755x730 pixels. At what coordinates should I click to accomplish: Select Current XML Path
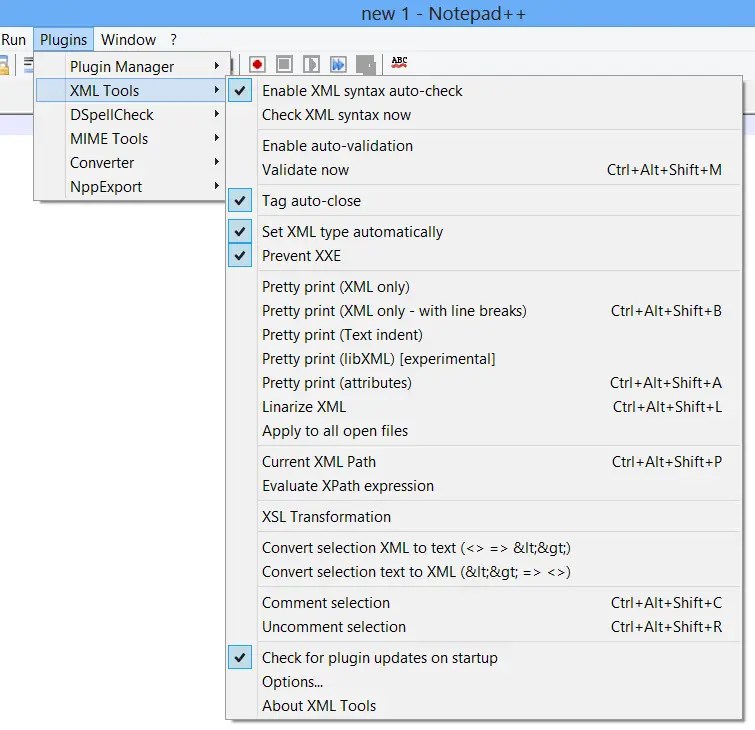484,462
